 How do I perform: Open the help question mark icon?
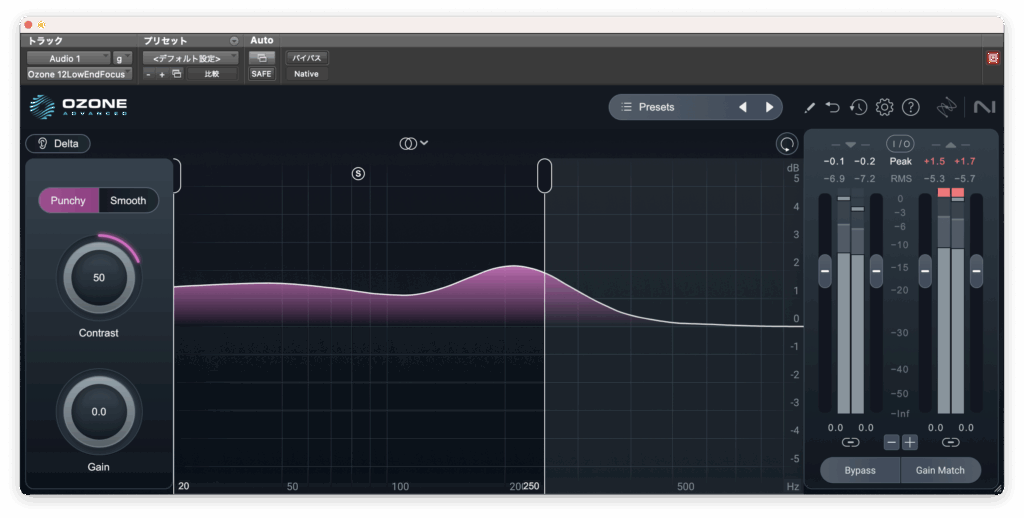[910, 107]
